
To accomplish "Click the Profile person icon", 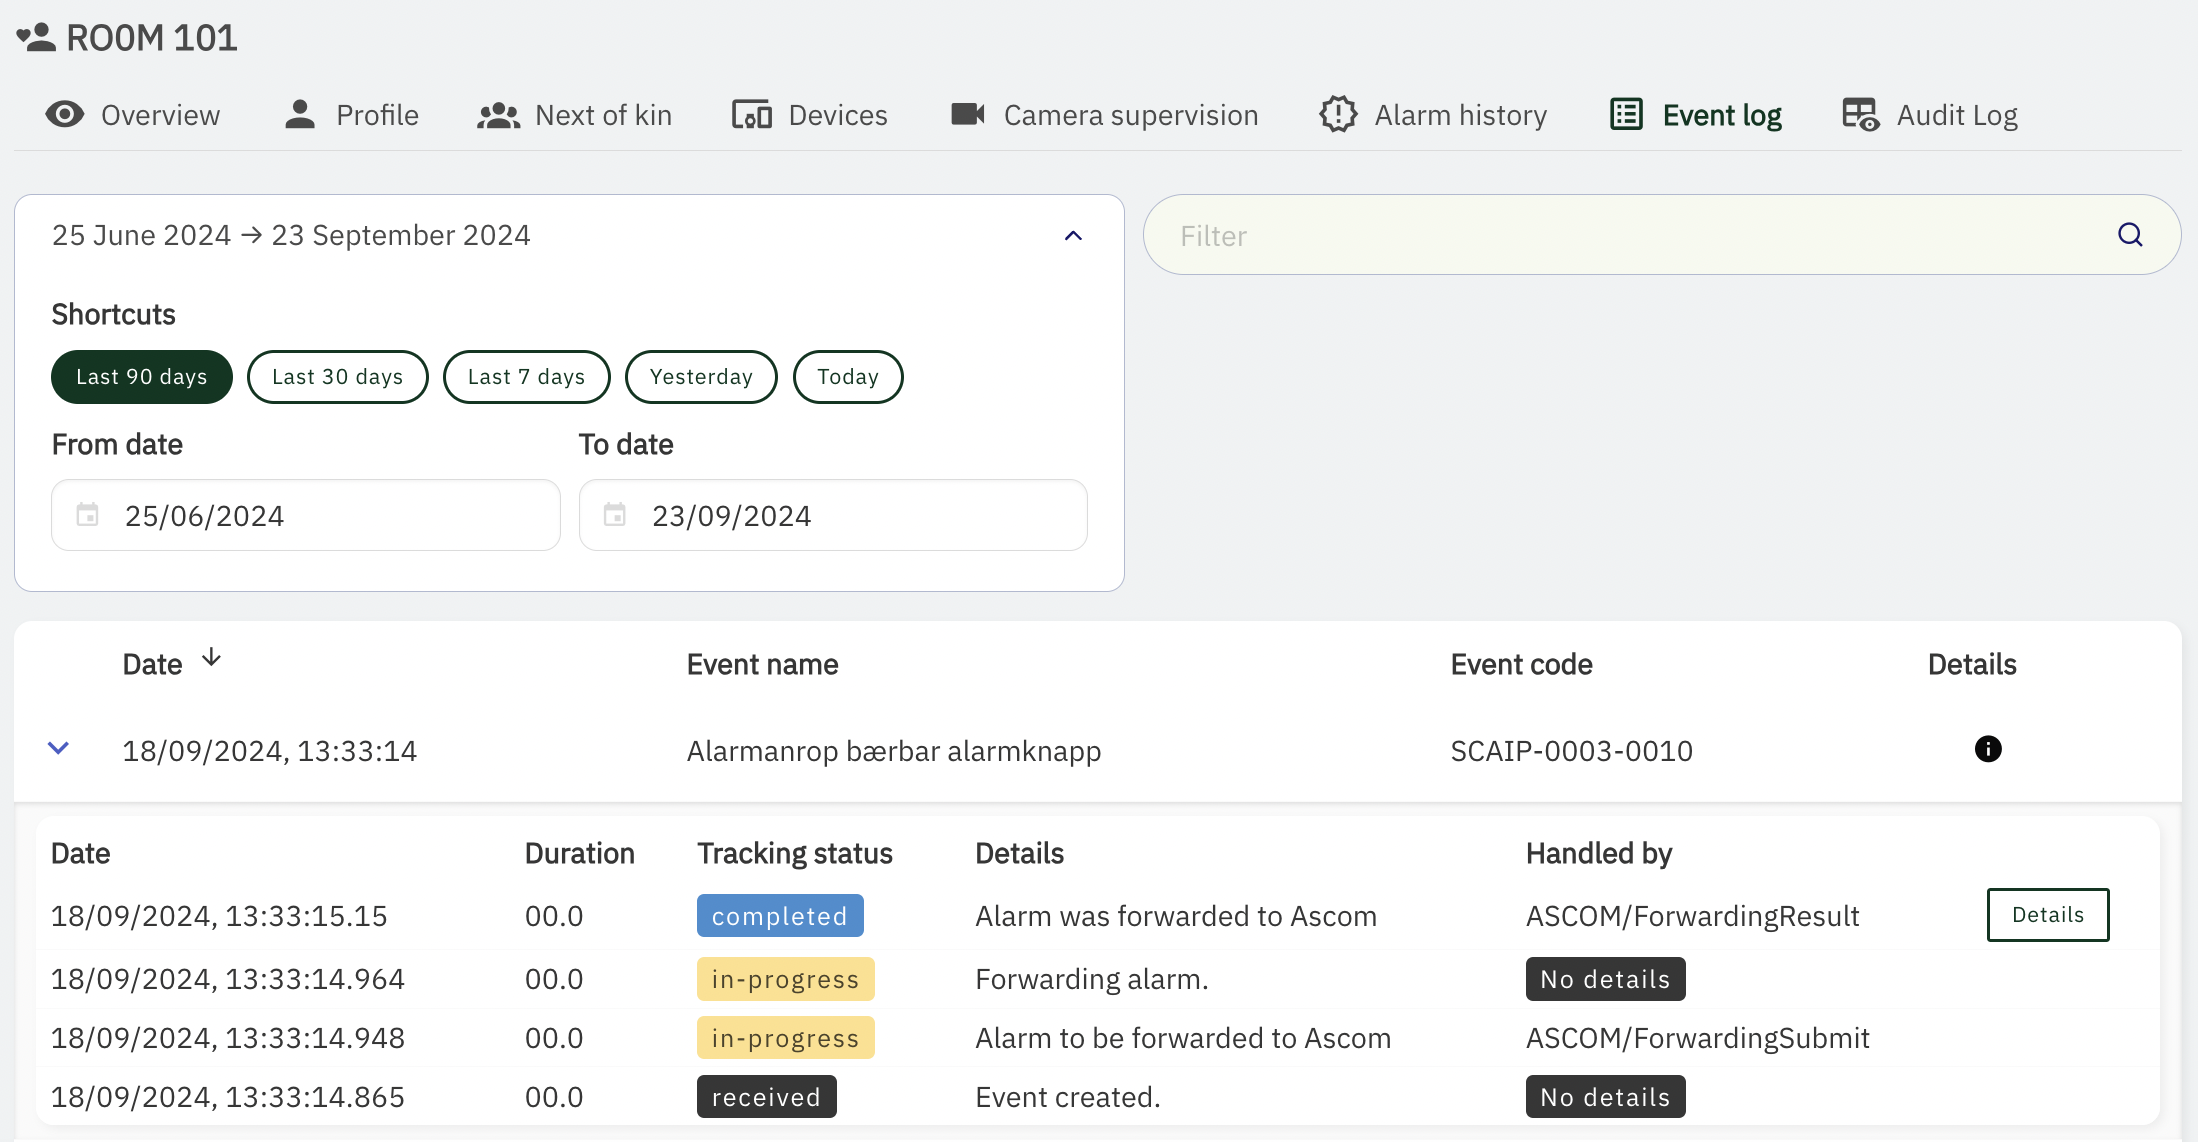I will point(300,115).
